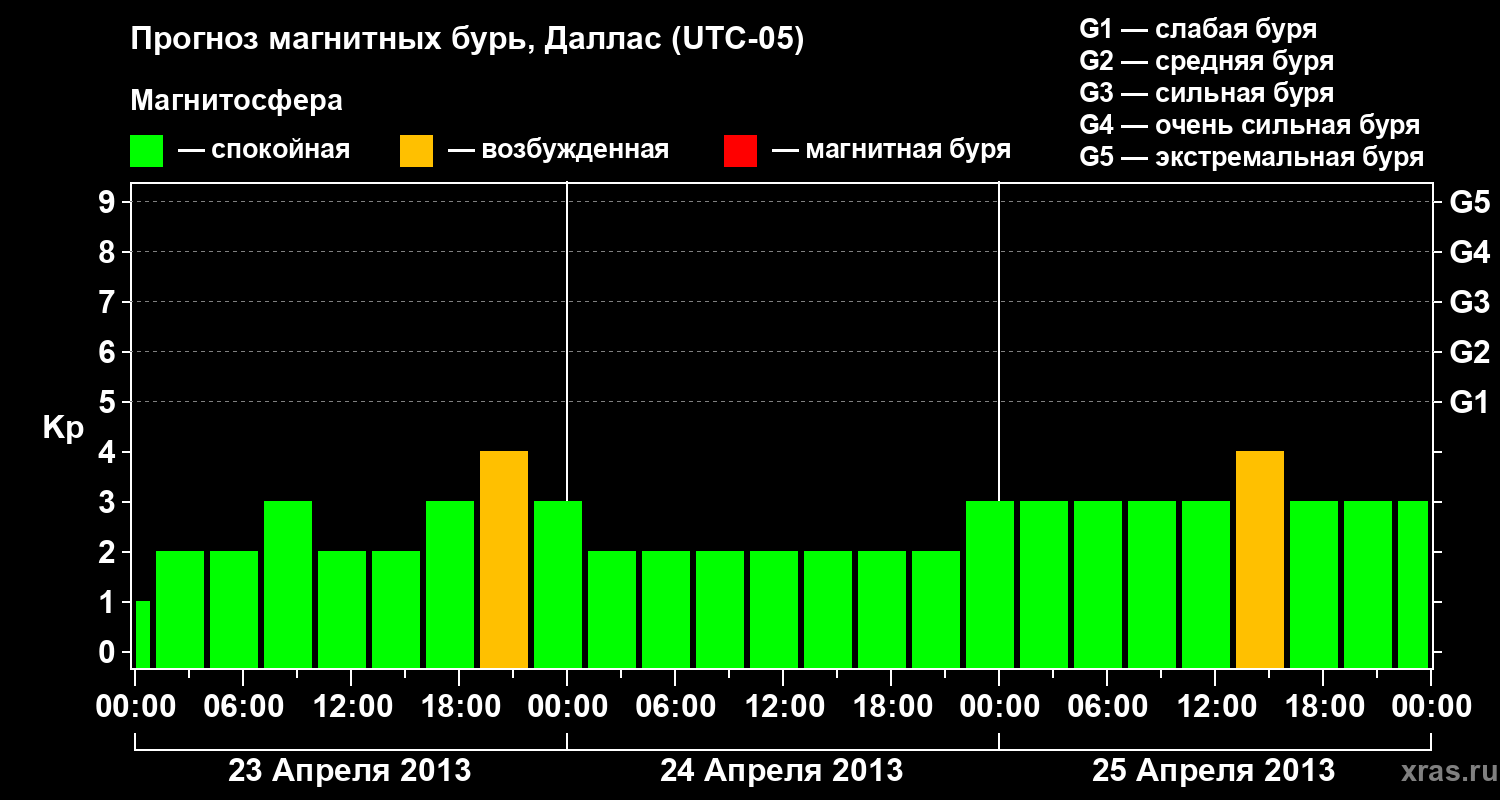Click the '18:00' time label under 24 April
Viewport: 1500px width, 800px height.
pos(891,706)
